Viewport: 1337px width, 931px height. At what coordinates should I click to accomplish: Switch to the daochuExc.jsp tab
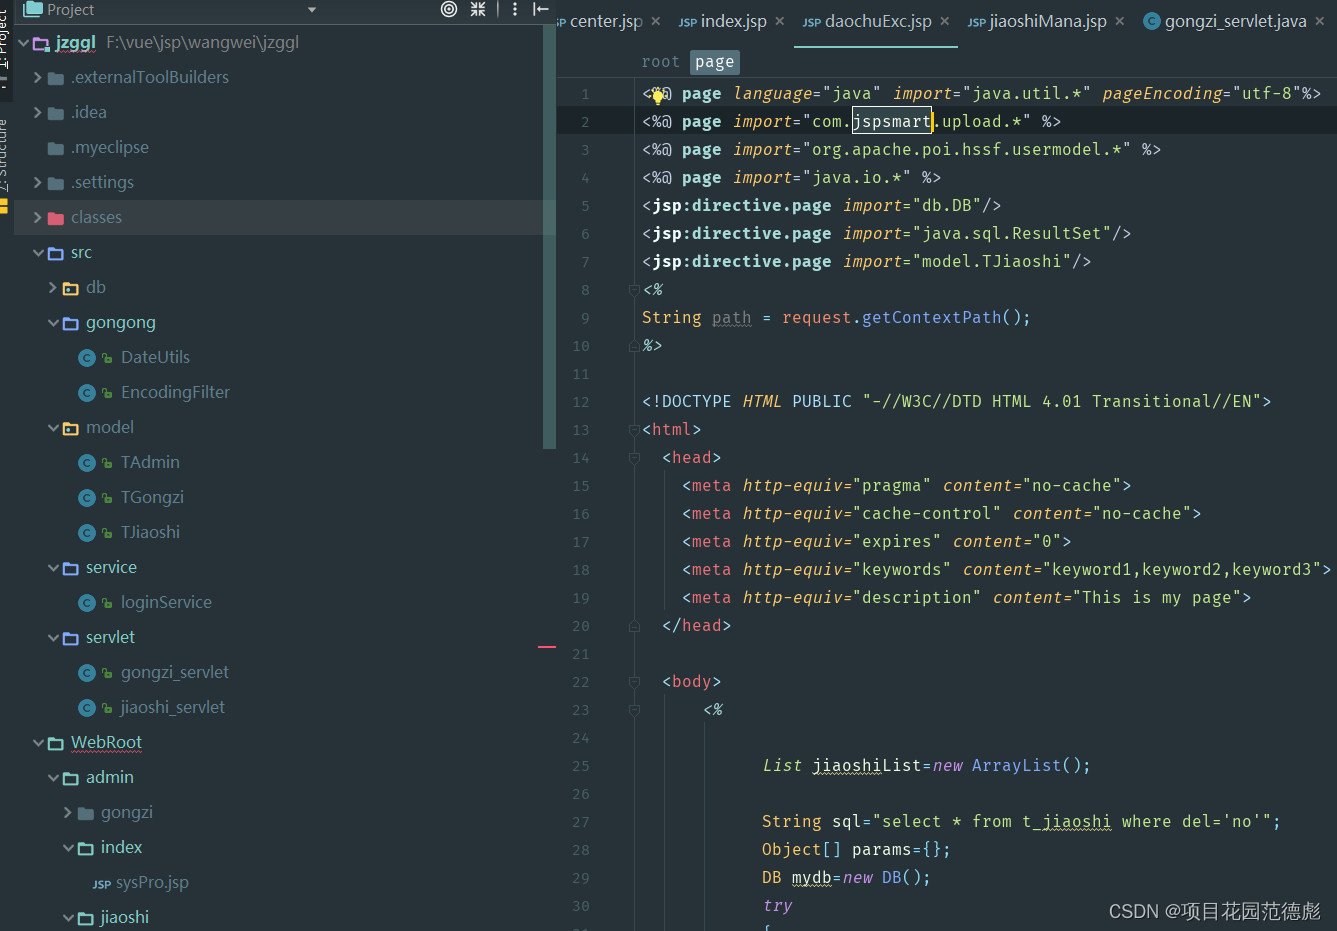(x=867, y=21)
